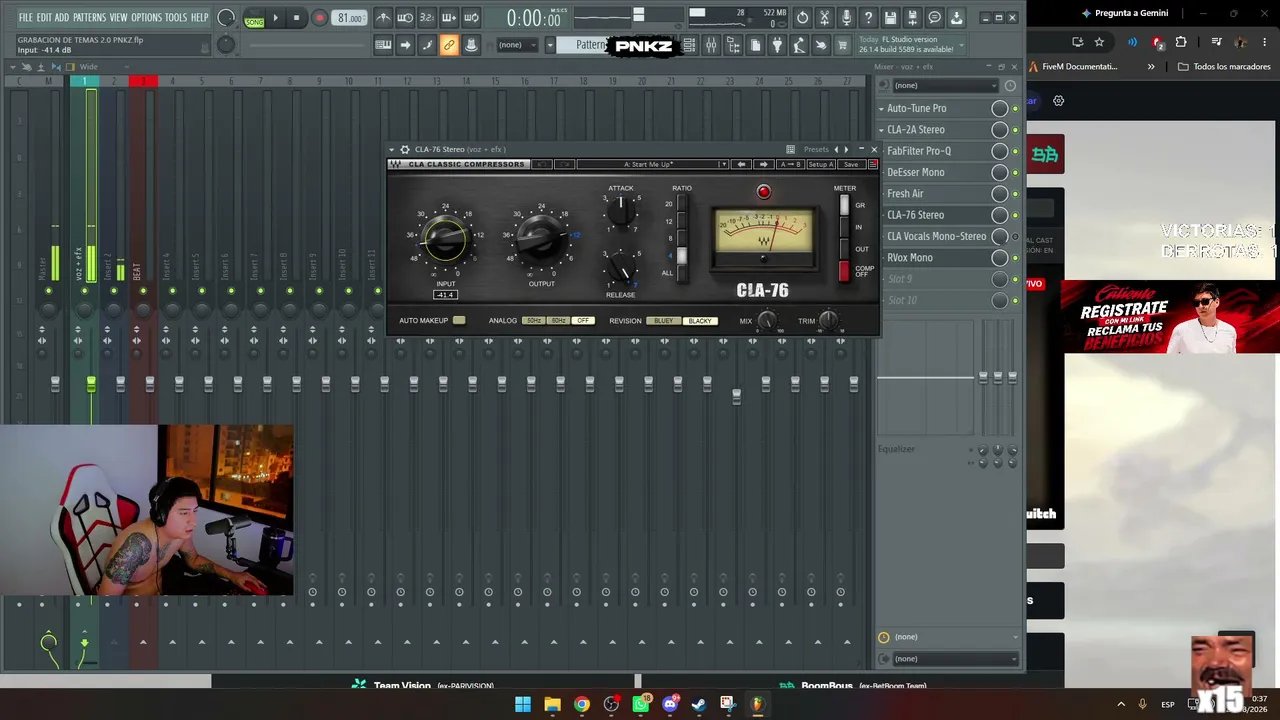
Task: Click the CLA-76 INPUT knob
Action: click(x=445, y=238)
